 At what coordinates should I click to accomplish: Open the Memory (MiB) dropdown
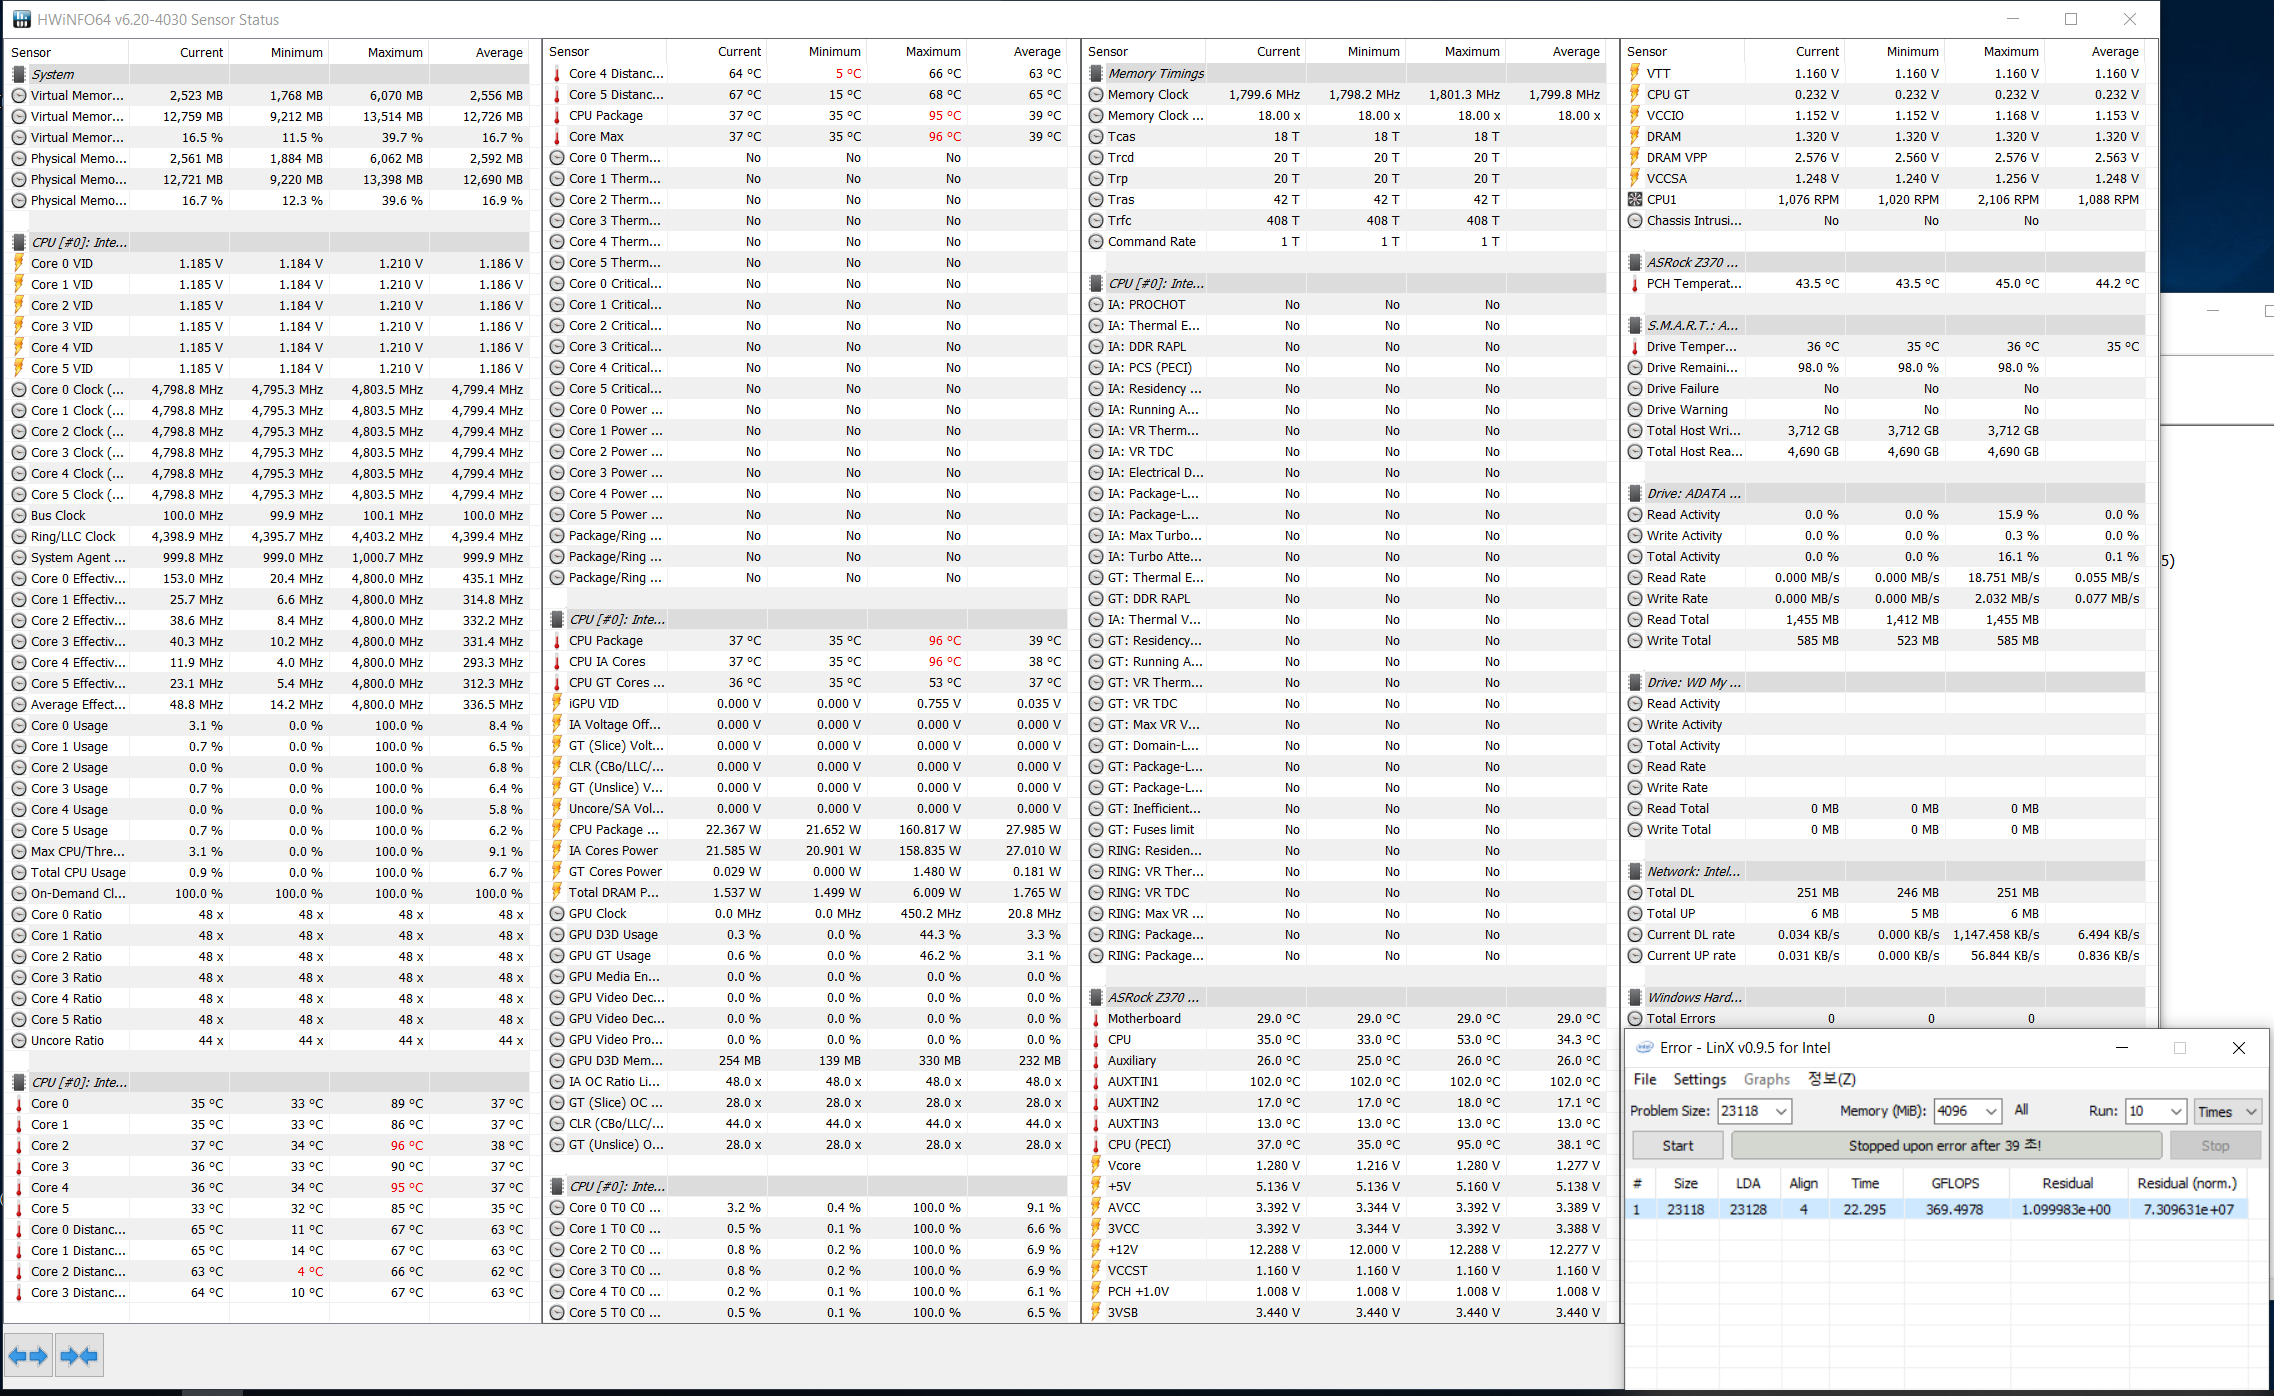pos(1991,1112)
